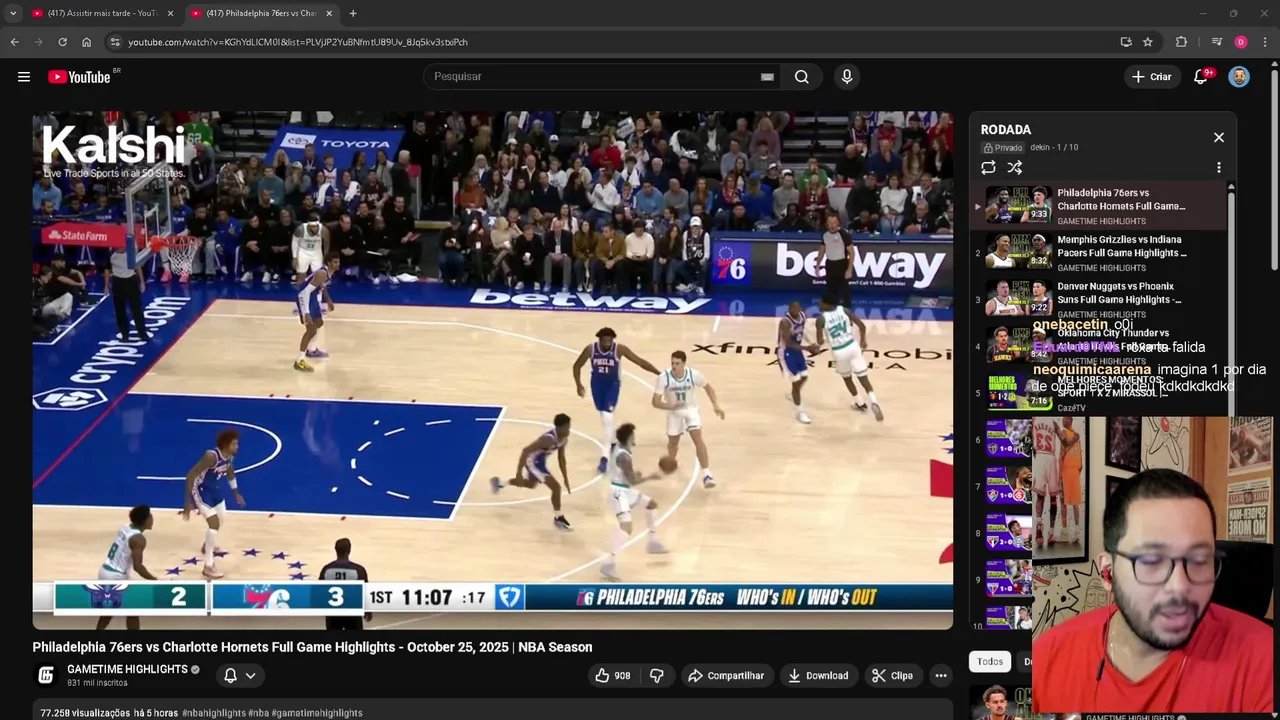Select Philadelphia 76ers vs Charlotte Hornets playlist item
The height and width of the screenshot is (720, 1280).
coord(1098,206)
